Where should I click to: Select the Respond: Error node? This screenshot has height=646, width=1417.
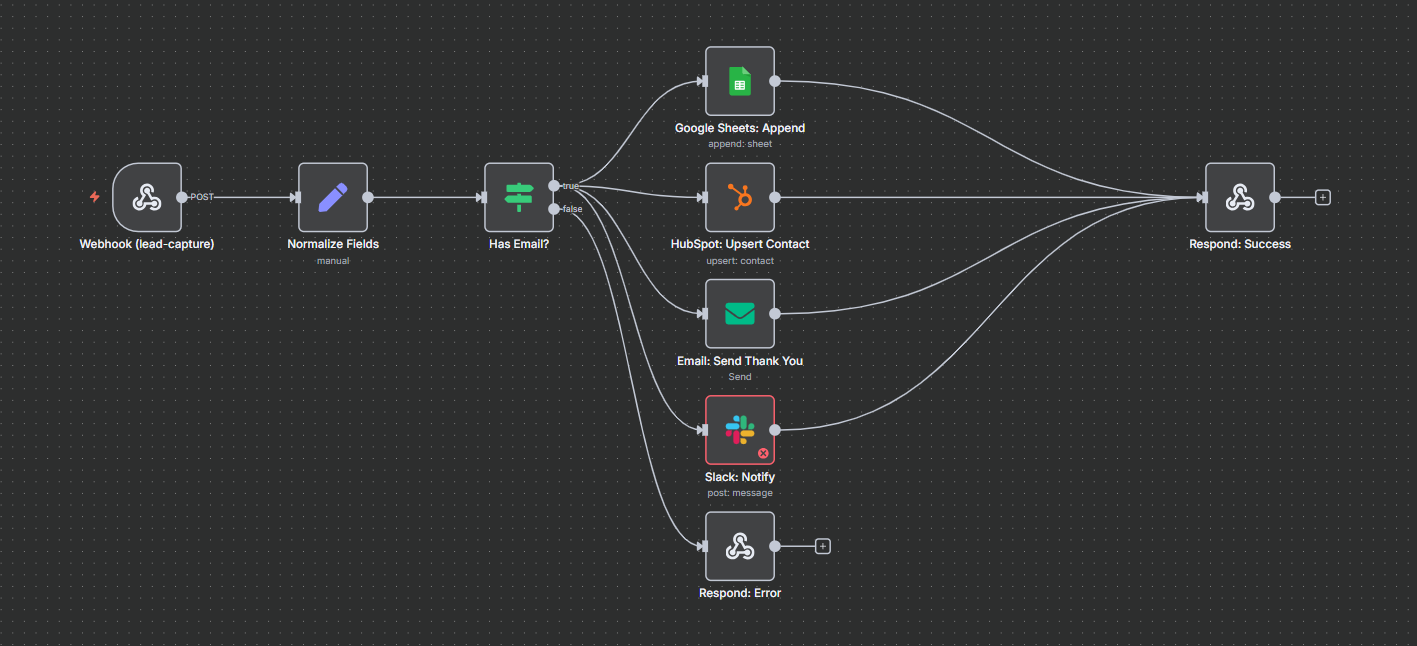(740, 546)
